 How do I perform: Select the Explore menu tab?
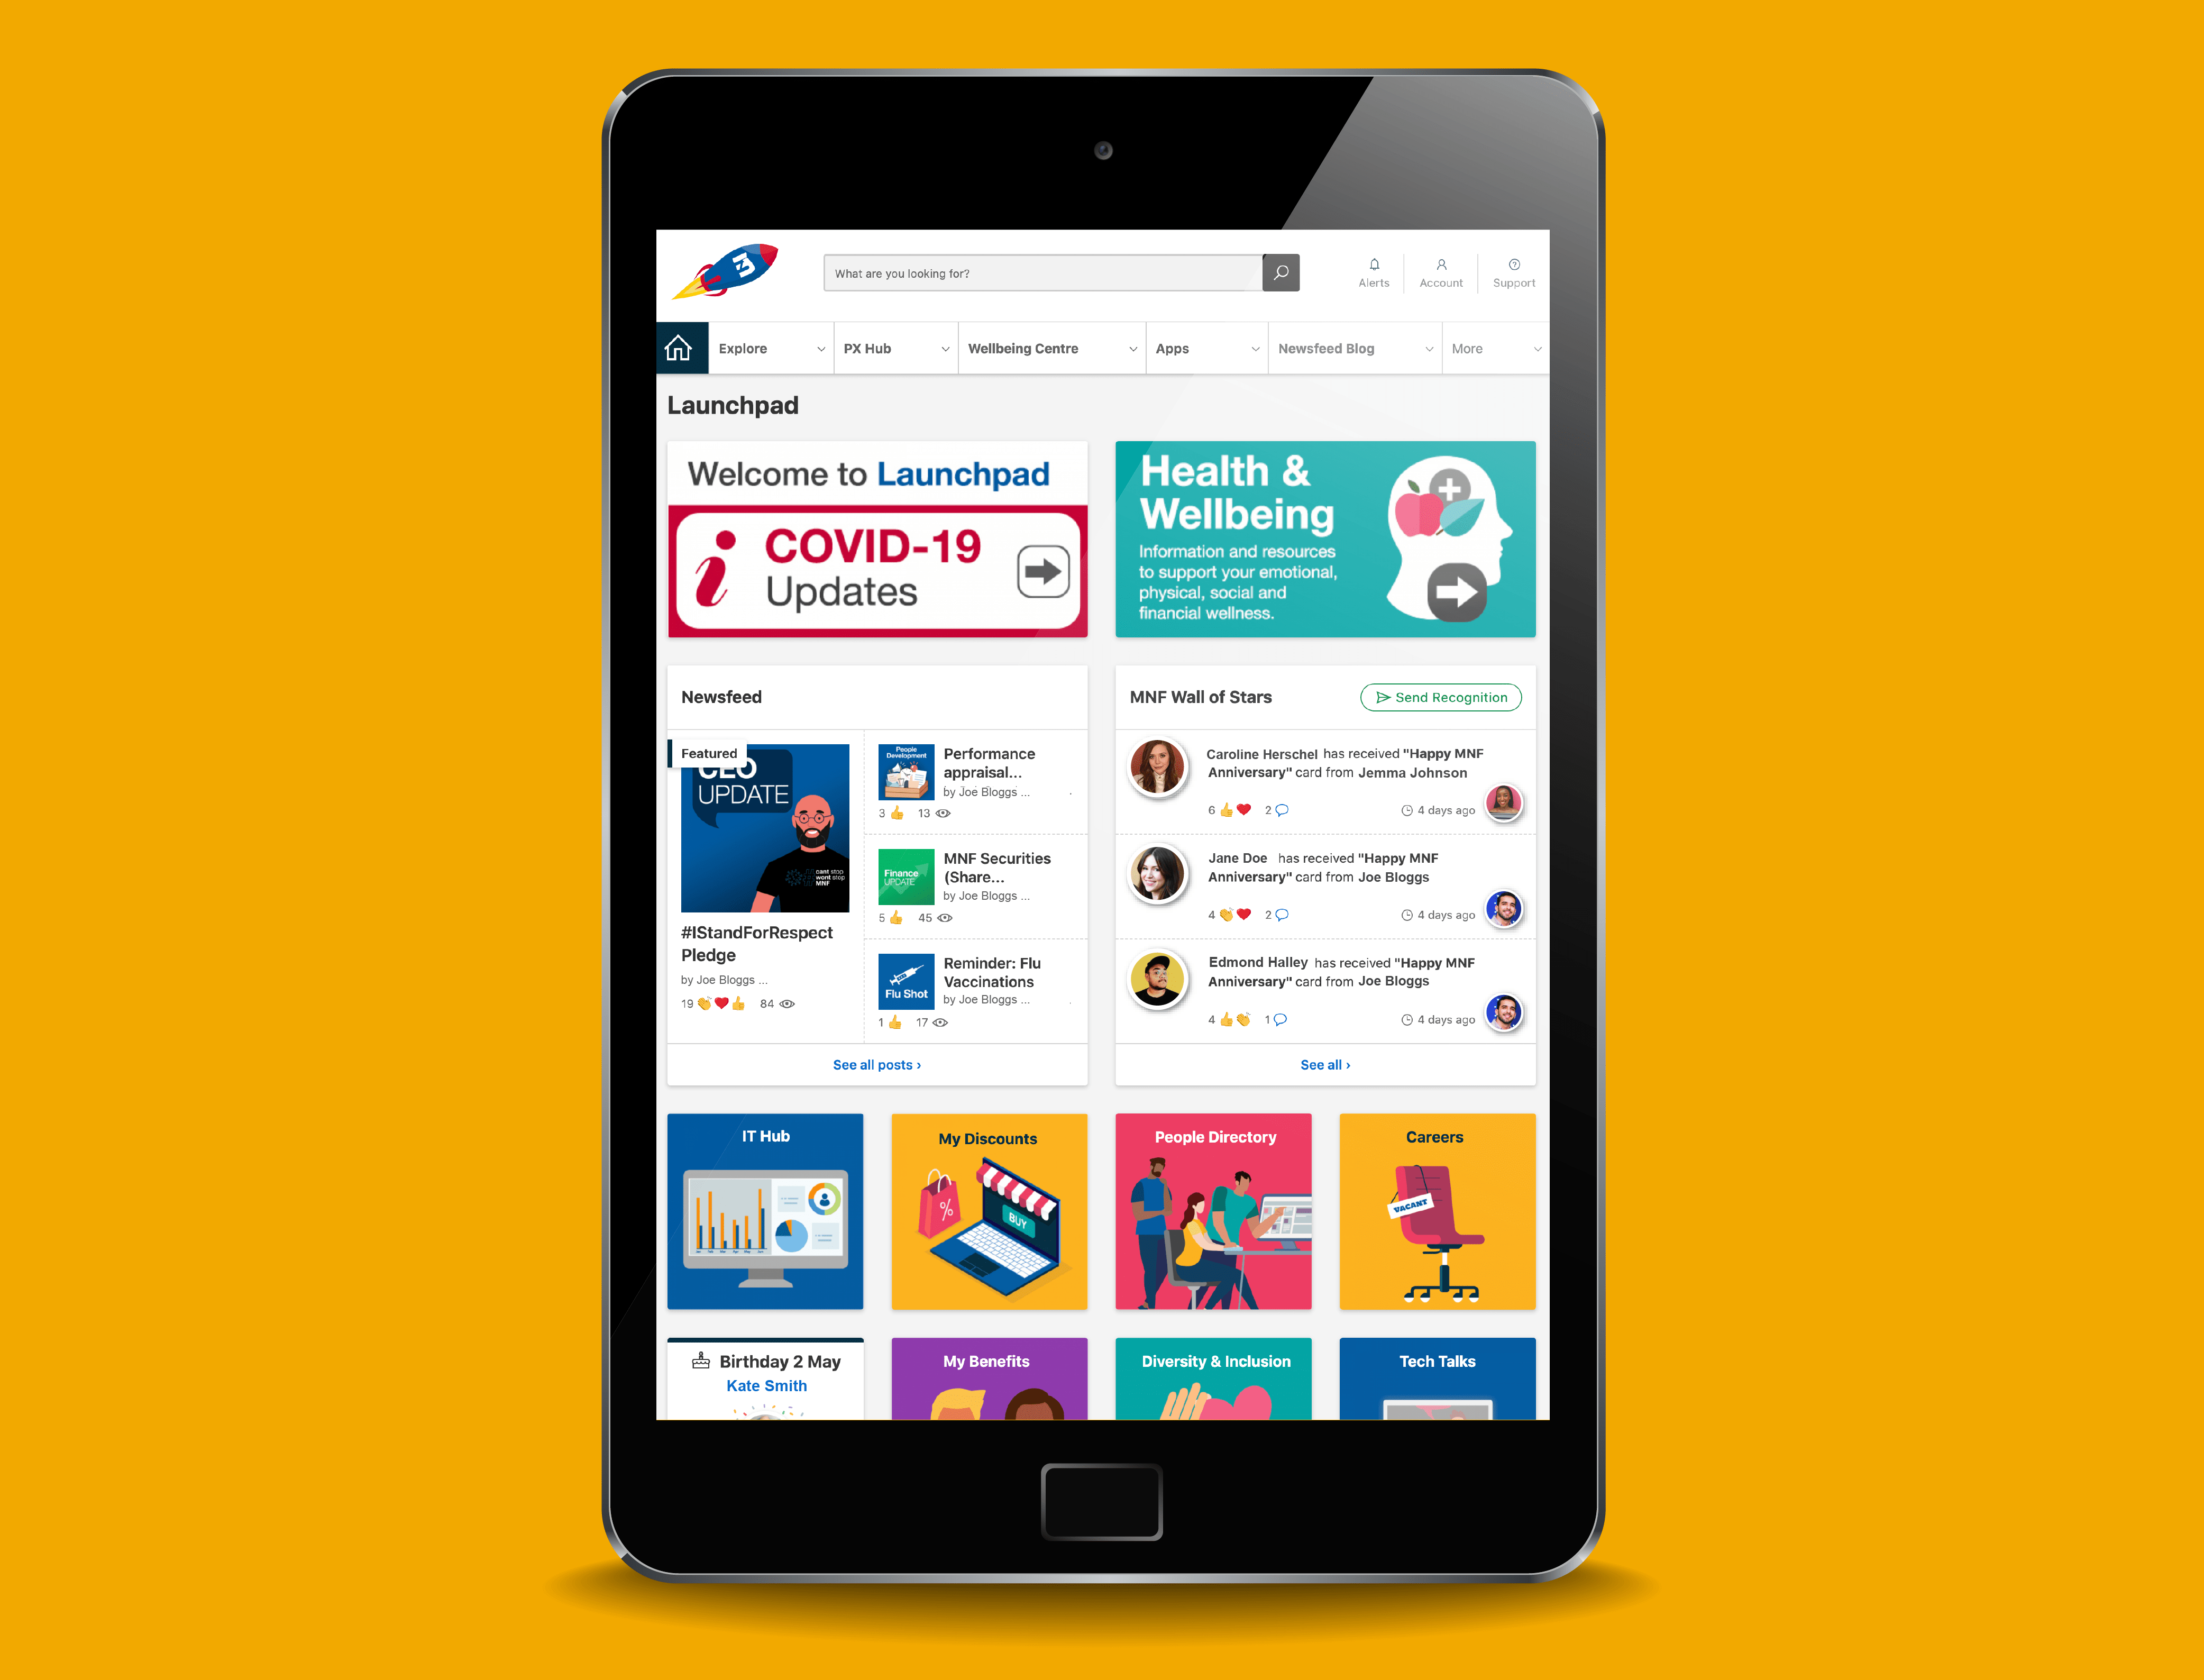point(762,348)
